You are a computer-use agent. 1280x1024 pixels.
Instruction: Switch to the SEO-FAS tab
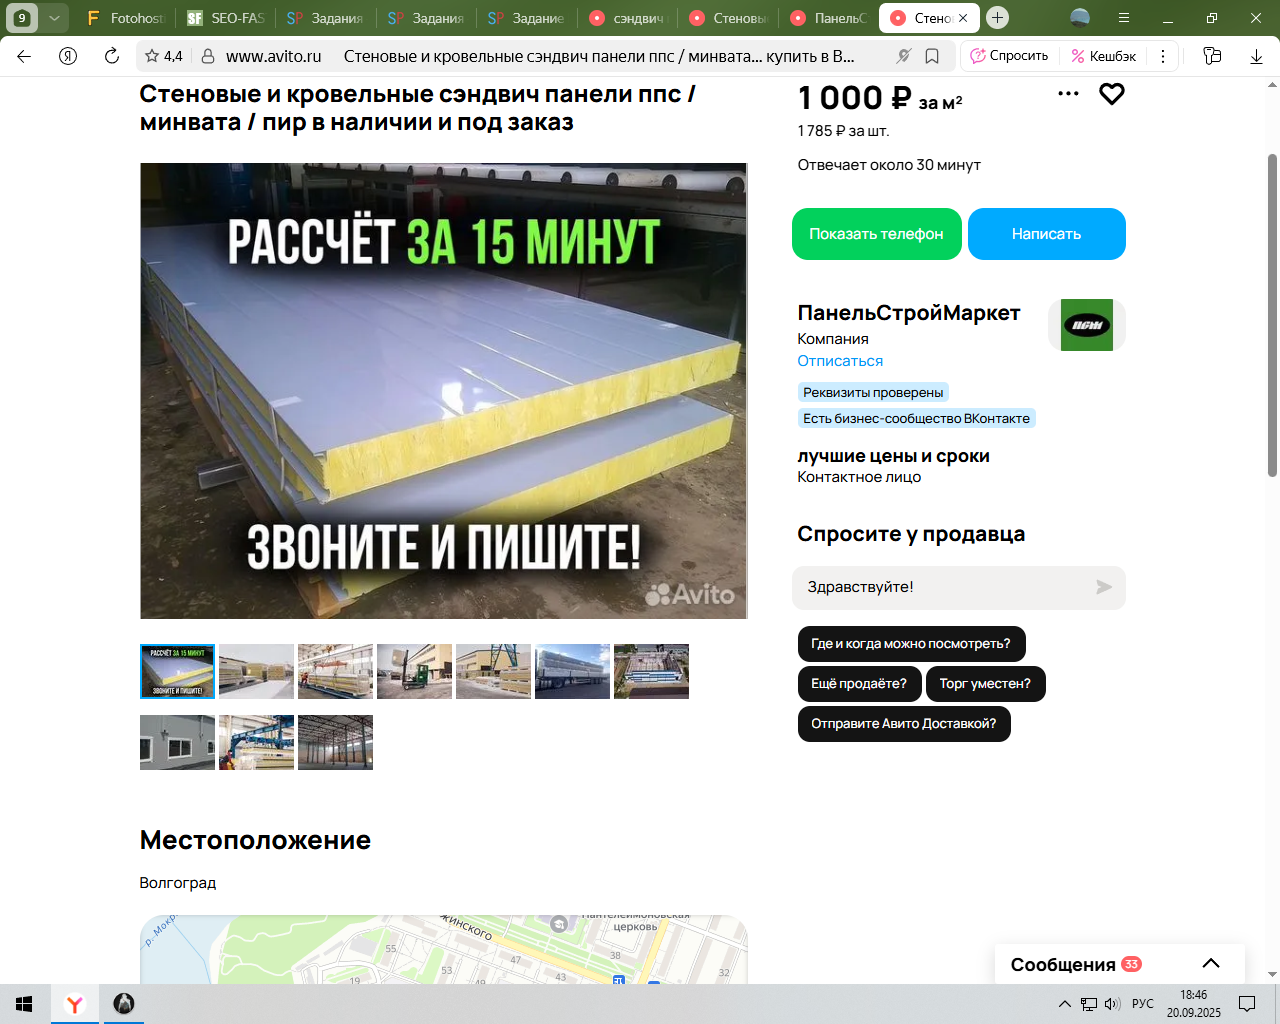coord(226,18)
